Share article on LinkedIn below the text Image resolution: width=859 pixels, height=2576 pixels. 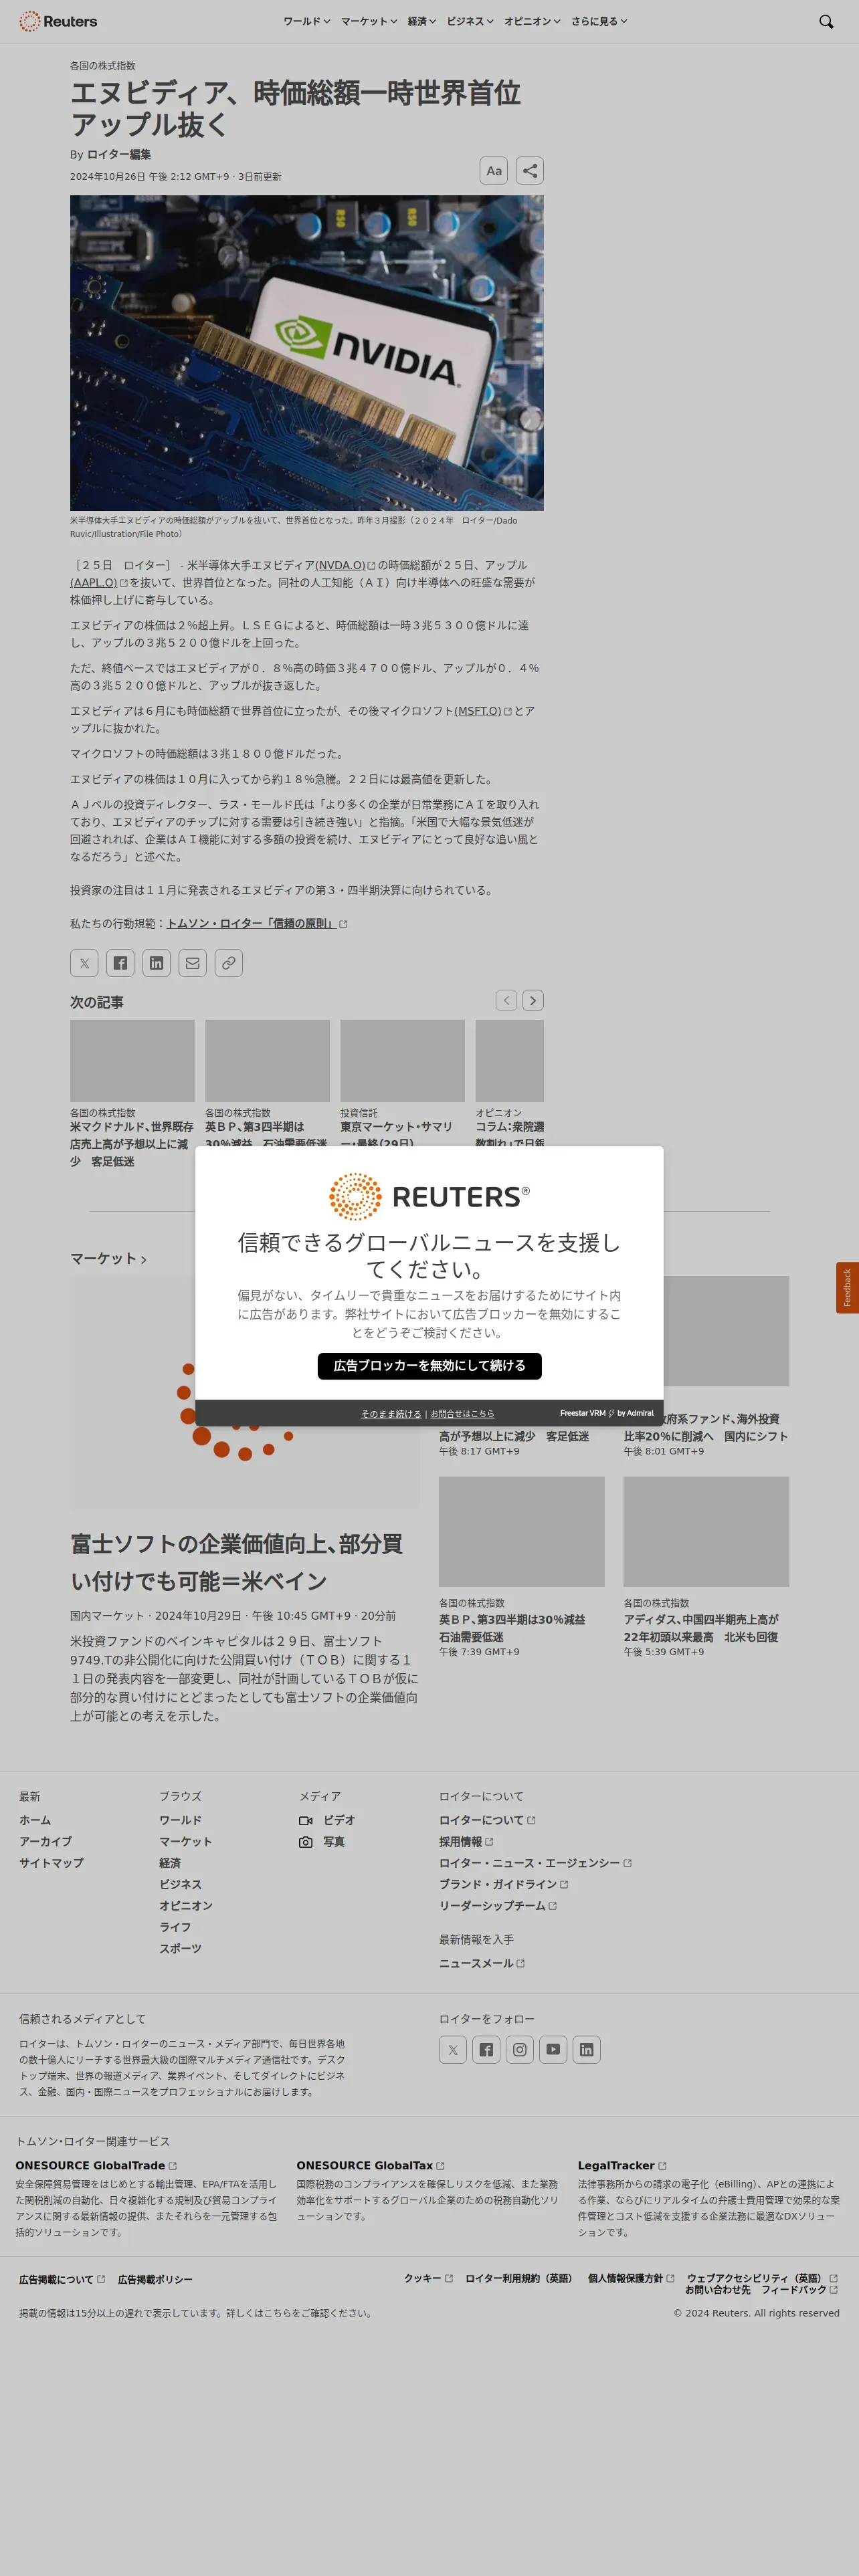pos(156,963)
